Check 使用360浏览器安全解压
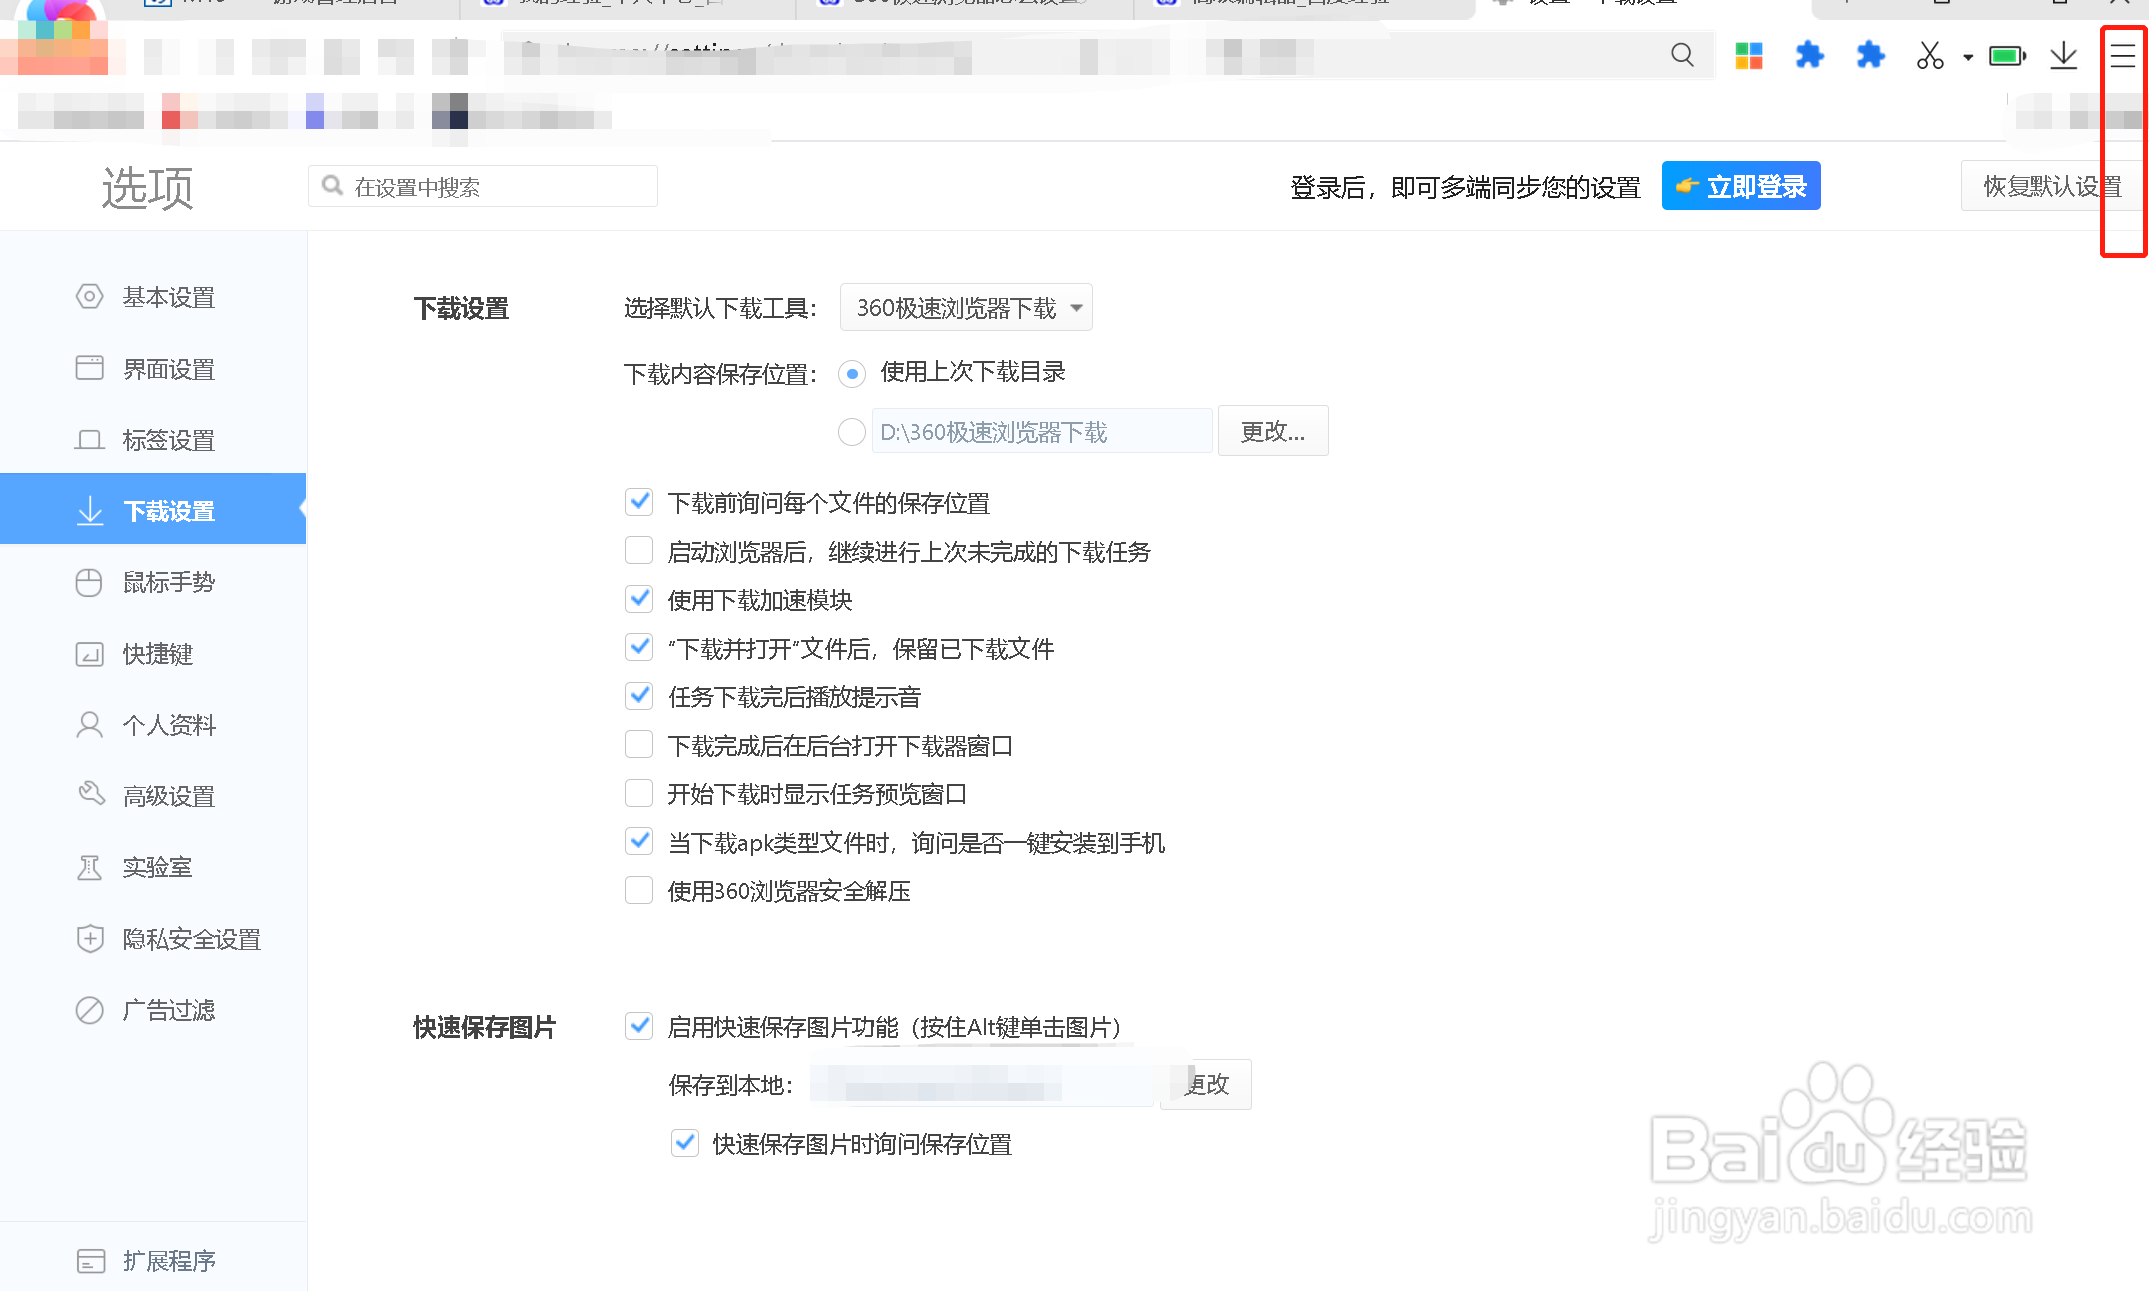Viewport: 2149px width, 1291px height. [639, 889]
